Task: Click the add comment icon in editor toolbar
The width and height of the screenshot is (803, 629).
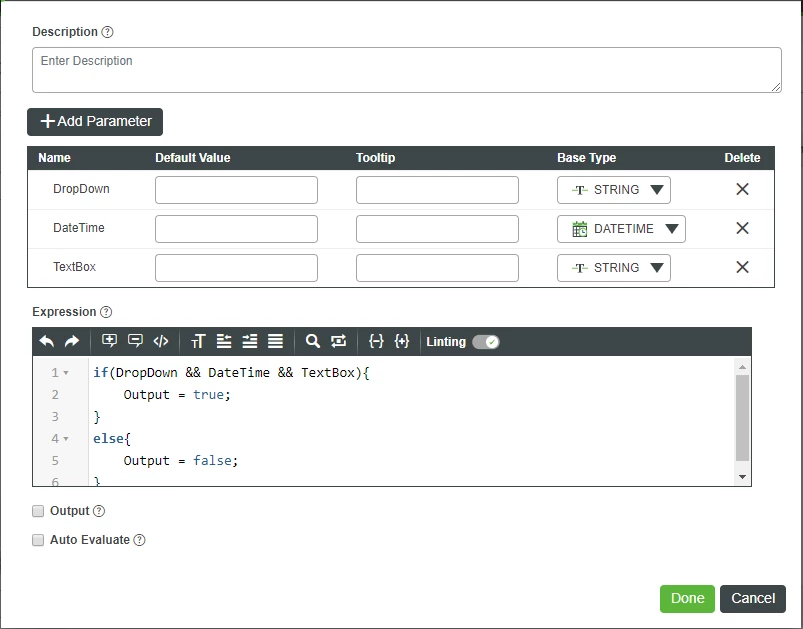Action: pos(109,341)
